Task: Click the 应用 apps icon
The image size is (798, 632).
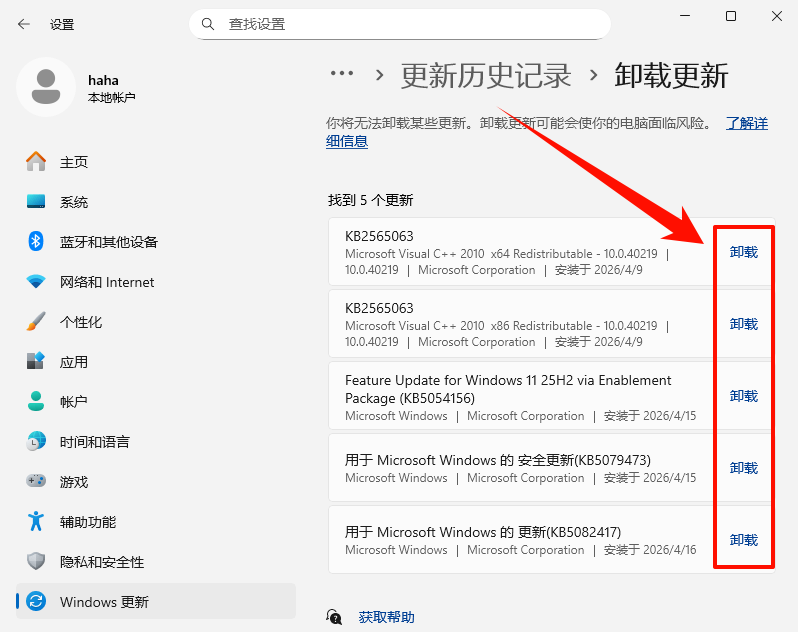Action: click(36, 361)
